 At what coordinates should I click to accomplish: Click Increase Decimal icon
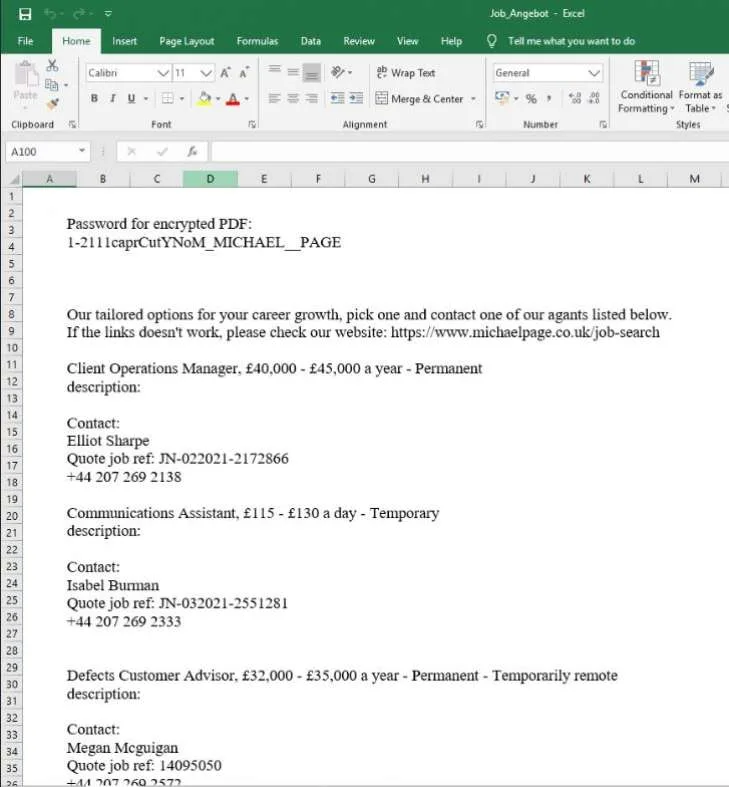575,98
